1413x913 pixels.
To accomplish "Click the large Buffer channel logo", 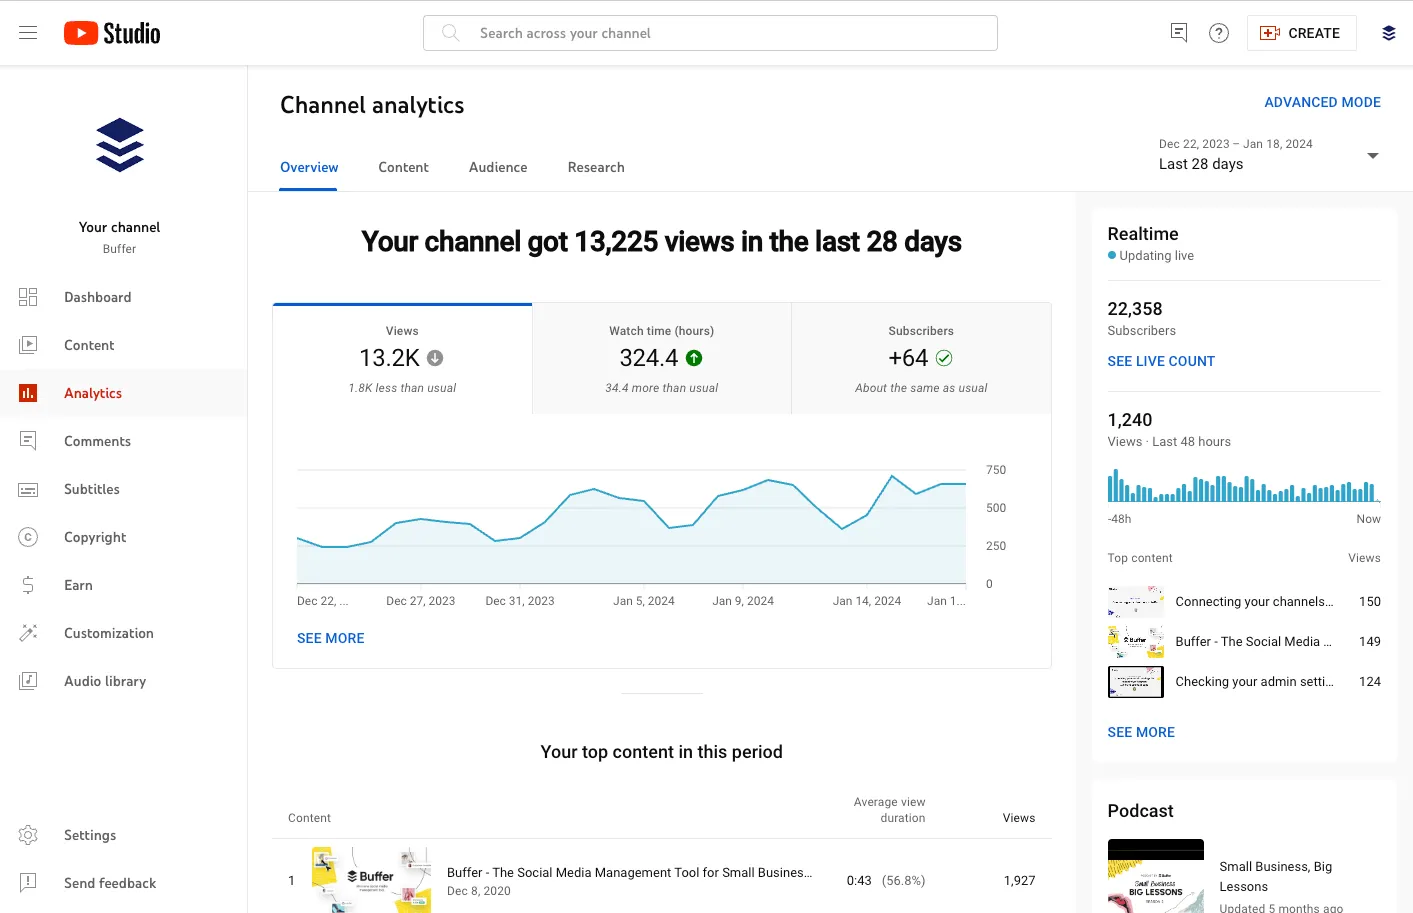I will (120, 145).
